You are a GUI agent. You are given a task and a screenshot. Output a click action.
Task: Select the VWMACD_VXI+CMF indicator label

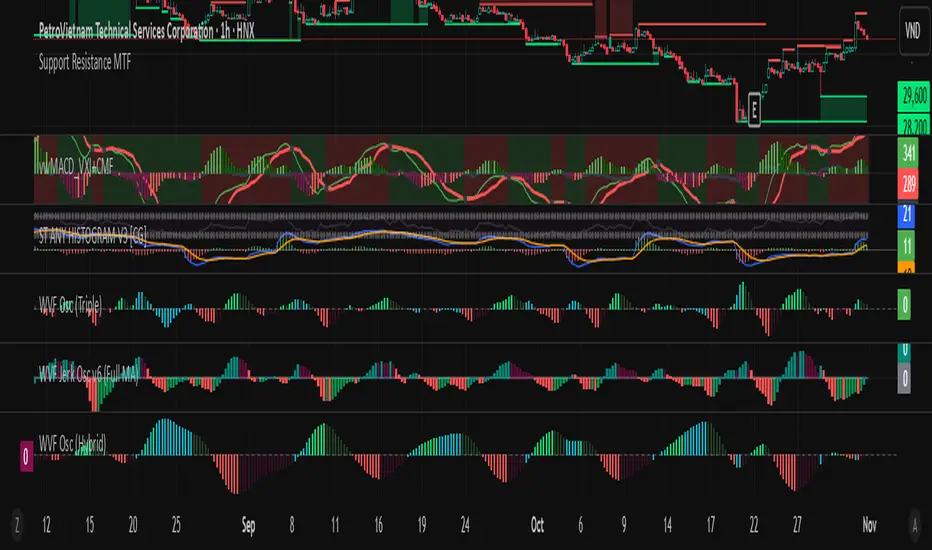[x=76, y=167]
